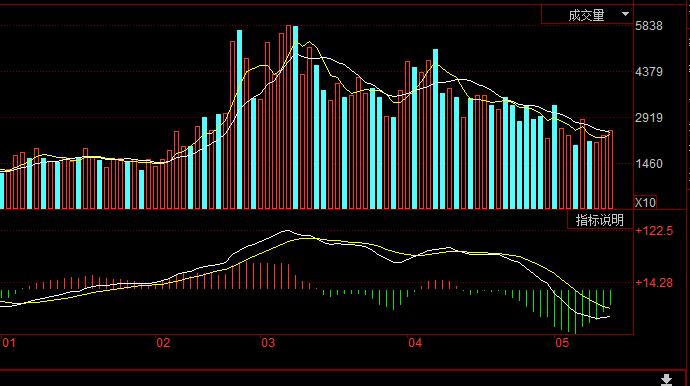Viewport: 690px width, 386px height.
Task: Click the +14.28 MACD axis label
Action: coord(654,283)
